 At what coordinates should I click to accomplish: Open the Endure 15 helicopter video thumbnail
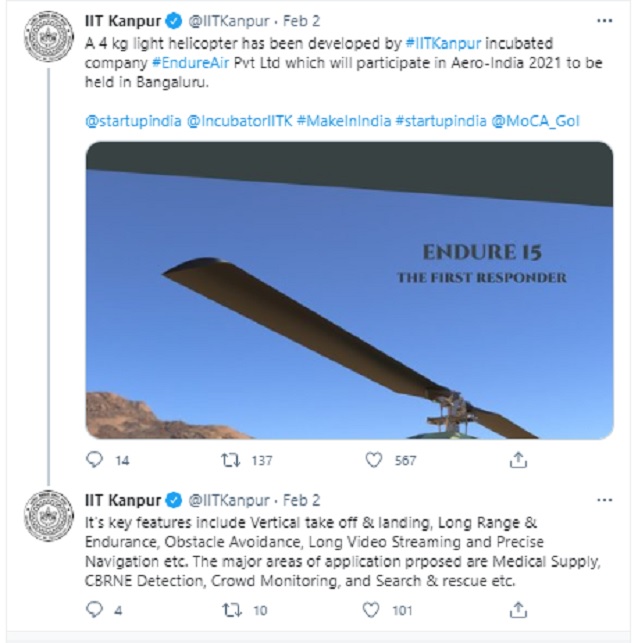point(349,290)
